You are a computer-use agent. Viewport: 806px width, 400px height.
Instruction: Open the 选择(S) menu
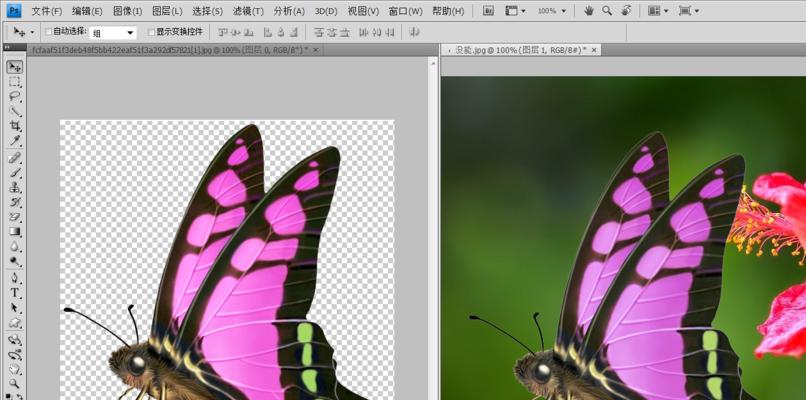tap(207, 11)
